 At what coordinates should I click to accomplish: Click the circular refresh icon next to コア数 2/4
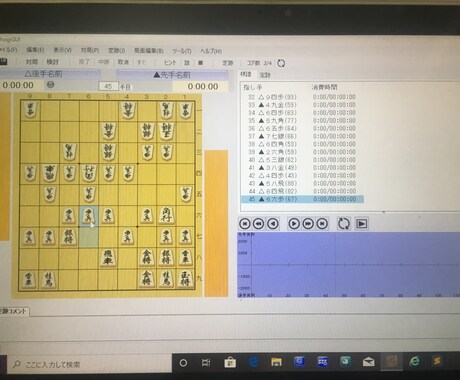pyautogui.click(x=281, y=63)
